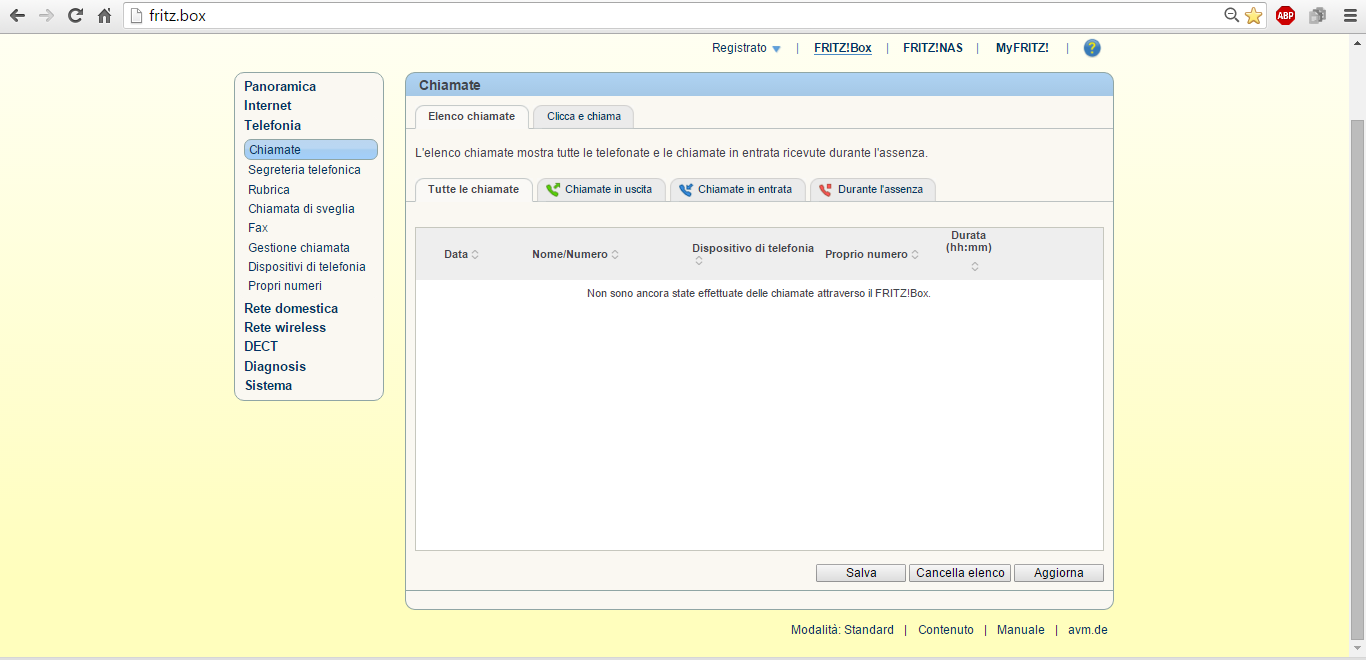This screenshot has height=660, width=1366.
Task: Click the zoom magnifier icon in address bar
Action: [1232, 15]
